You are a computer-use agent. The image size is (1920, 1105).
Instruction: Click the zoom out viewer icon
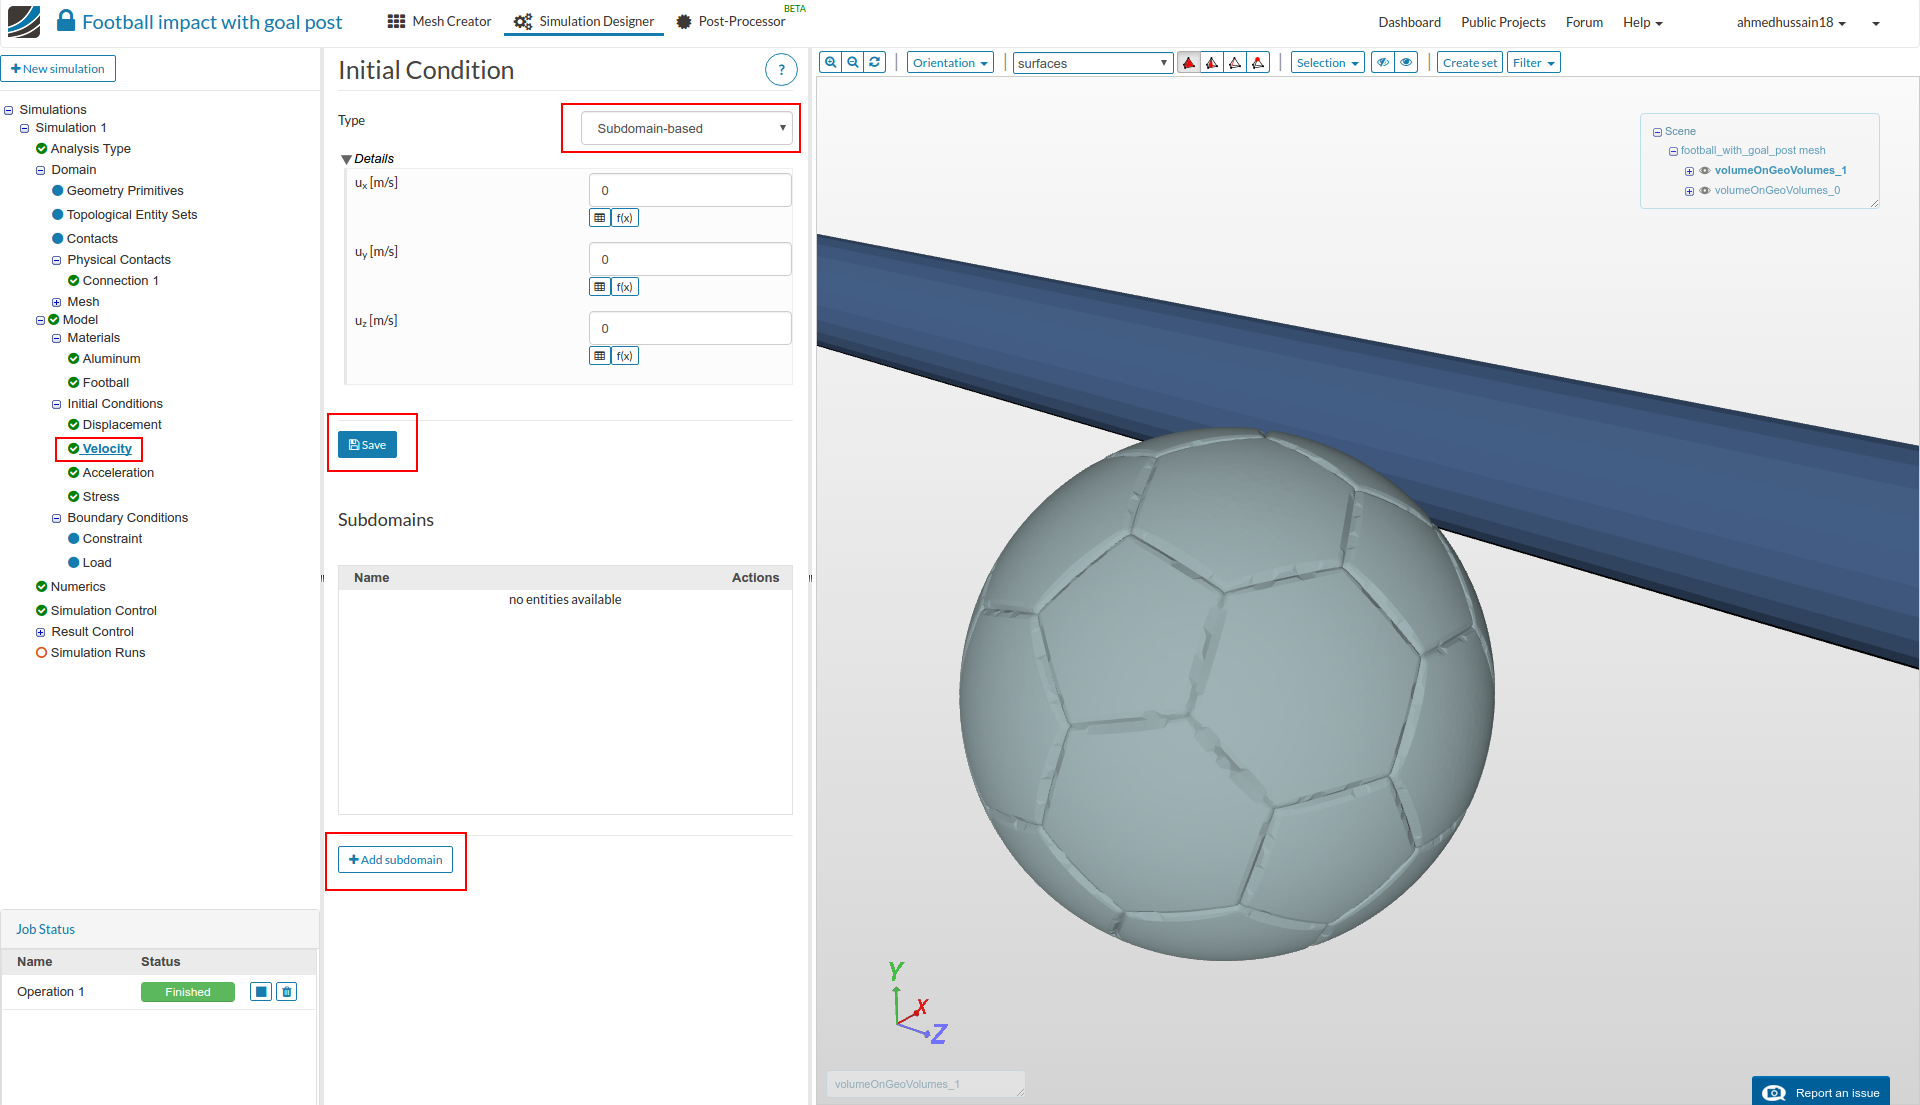(x=853, y=62)
